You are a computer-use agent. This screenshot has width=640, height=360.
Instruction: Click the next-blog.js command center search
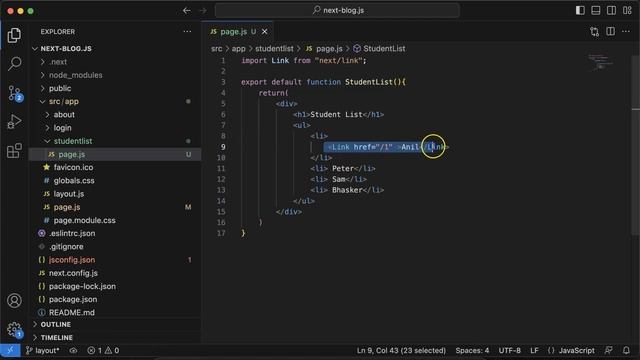point(338,10)
